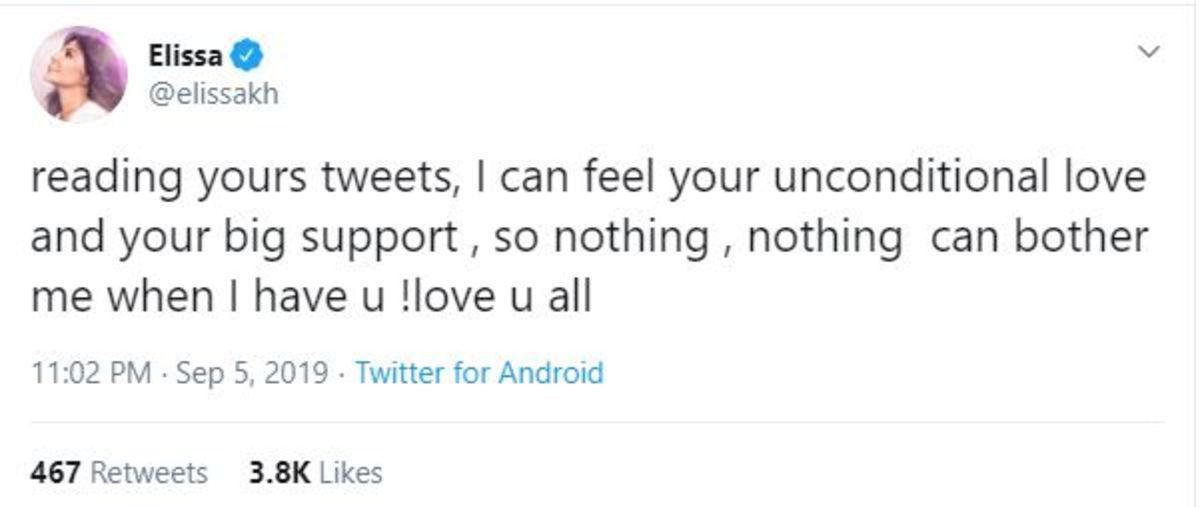The image size is (1200, 507).
Task: Click the word Likes label
Action: [x=352, y=473]
